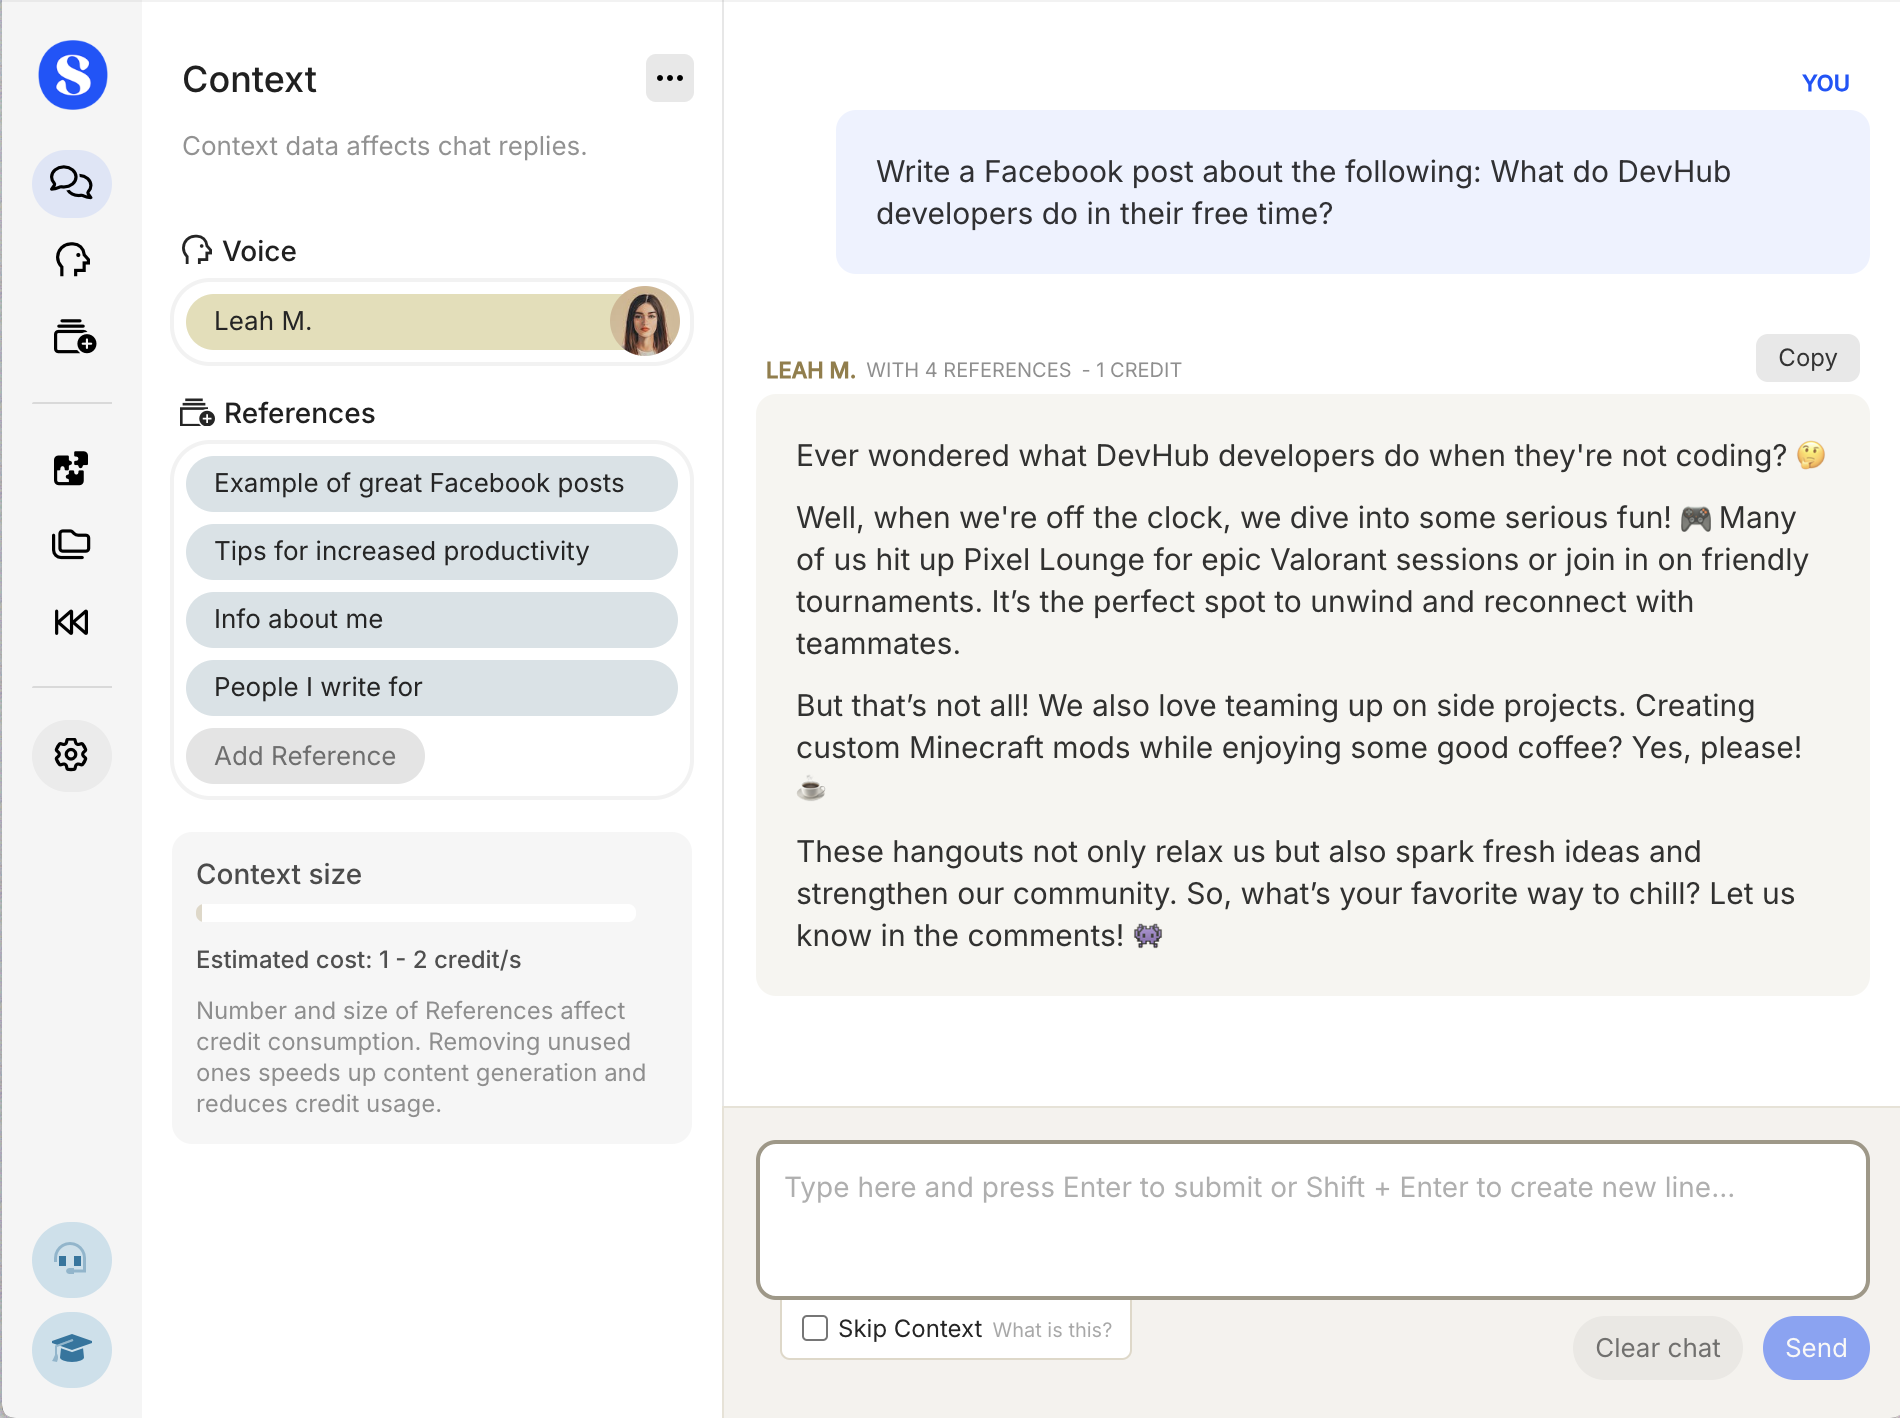This screenshot has width=1900, height=1418.
Task: Open the References stack icon in sidebar
Action: 72,337
